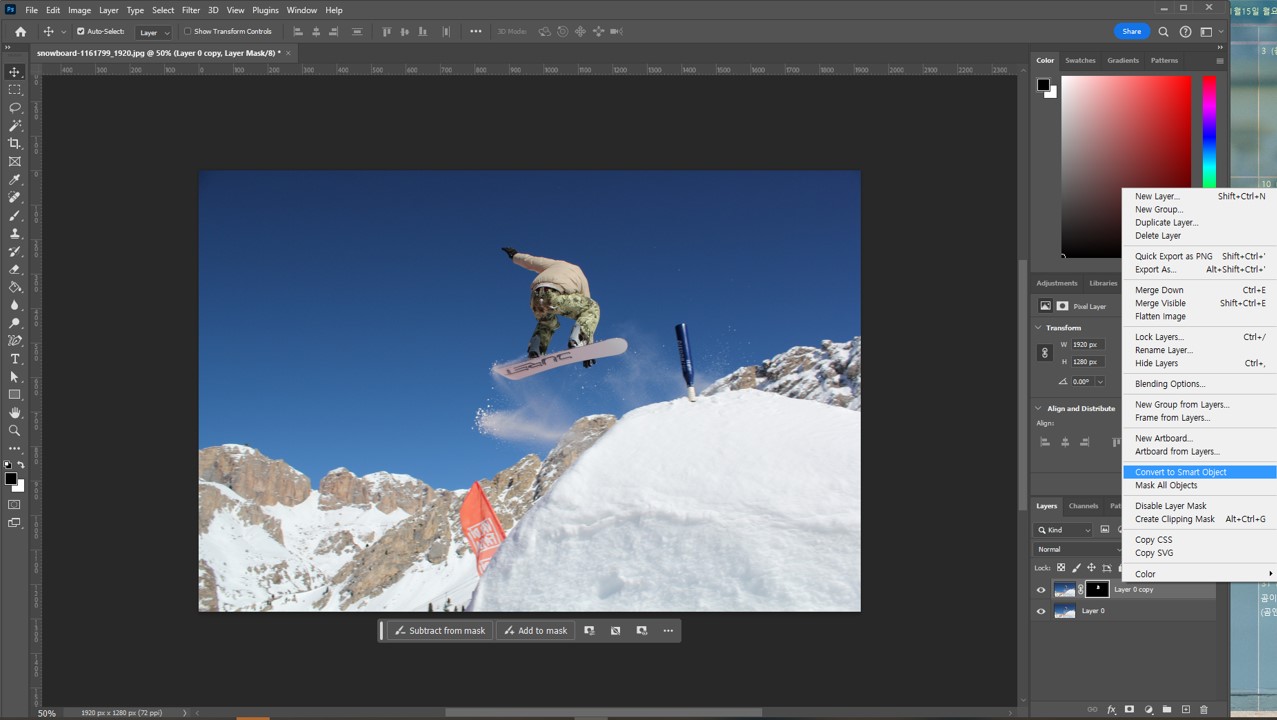This screenshot has width=1277, height=720.
Task: Select the Horizontal Type tool
Action: [14, 359]
